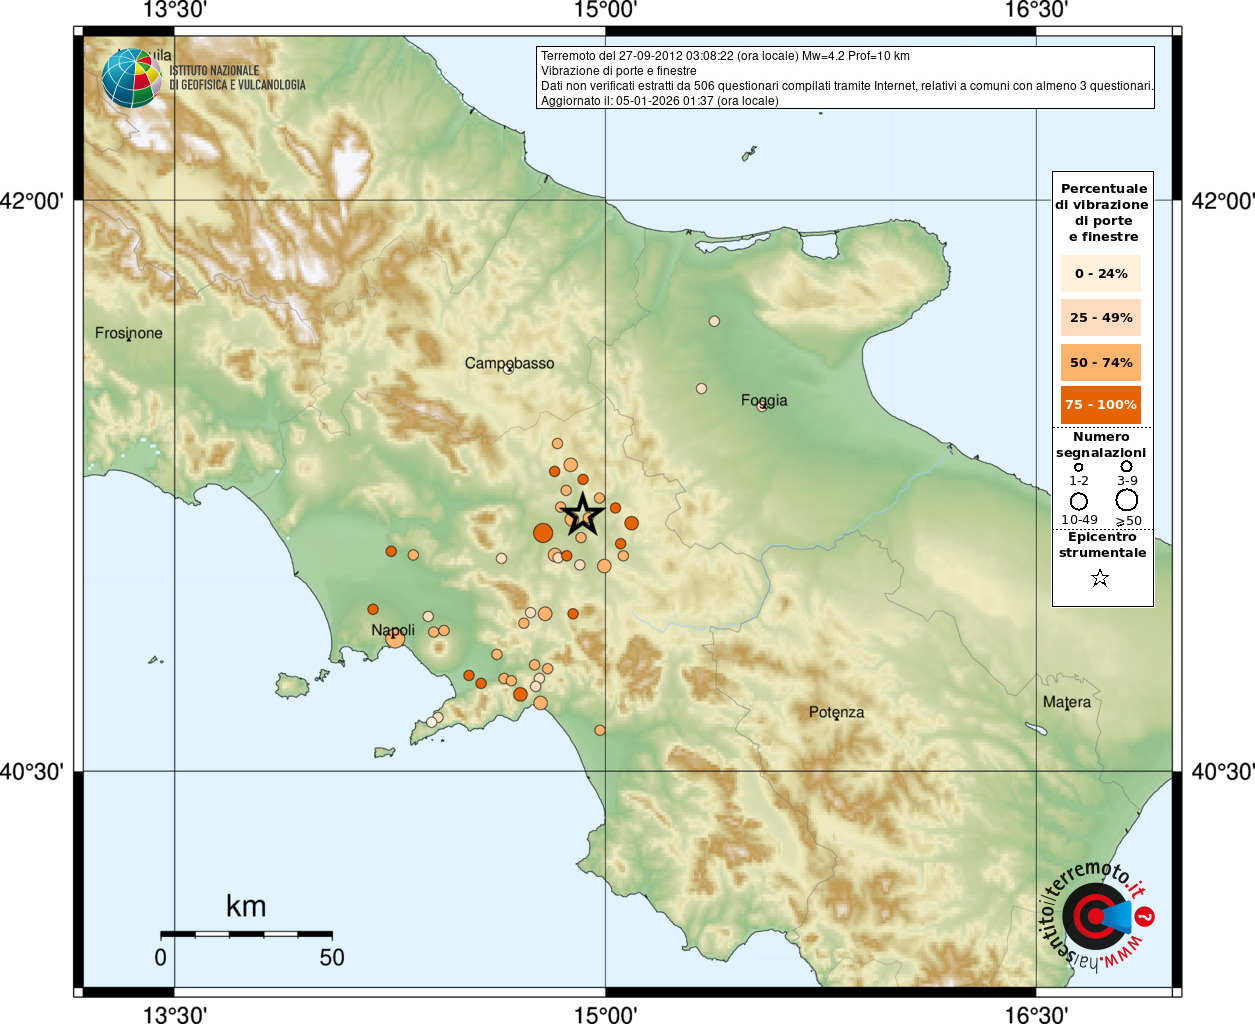
Task: Click the 'Numero segnalazioni' legend heading
Action: click(1101, 445)
